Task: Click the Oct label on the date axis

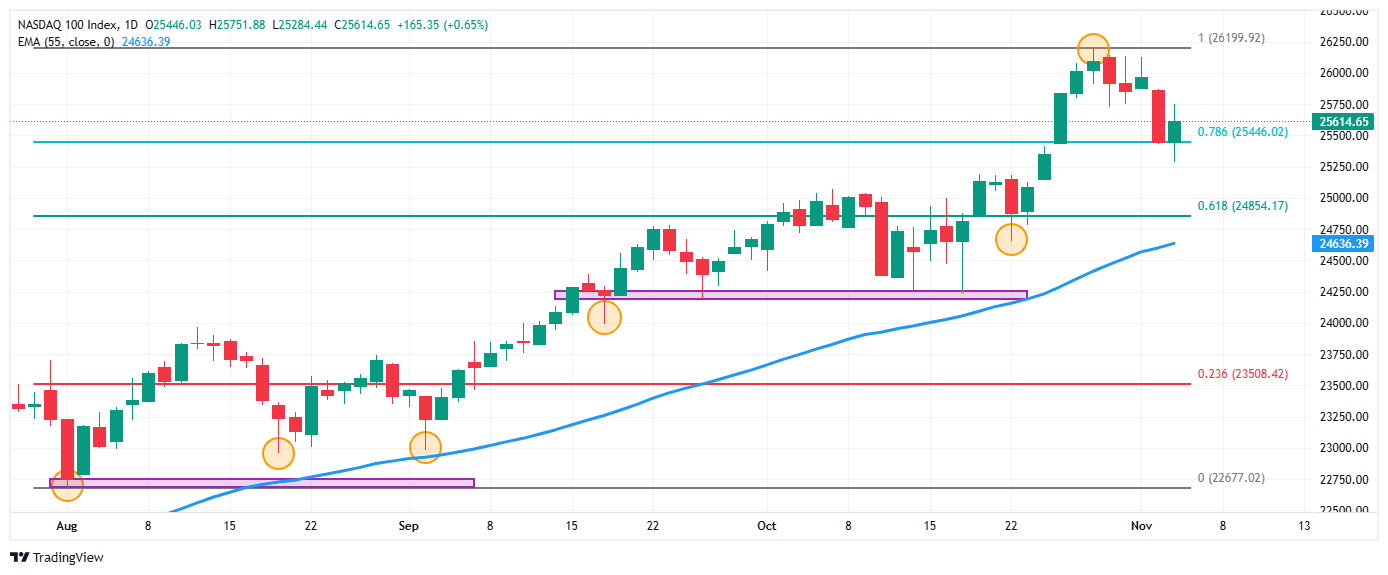Action: coord(767,525)
